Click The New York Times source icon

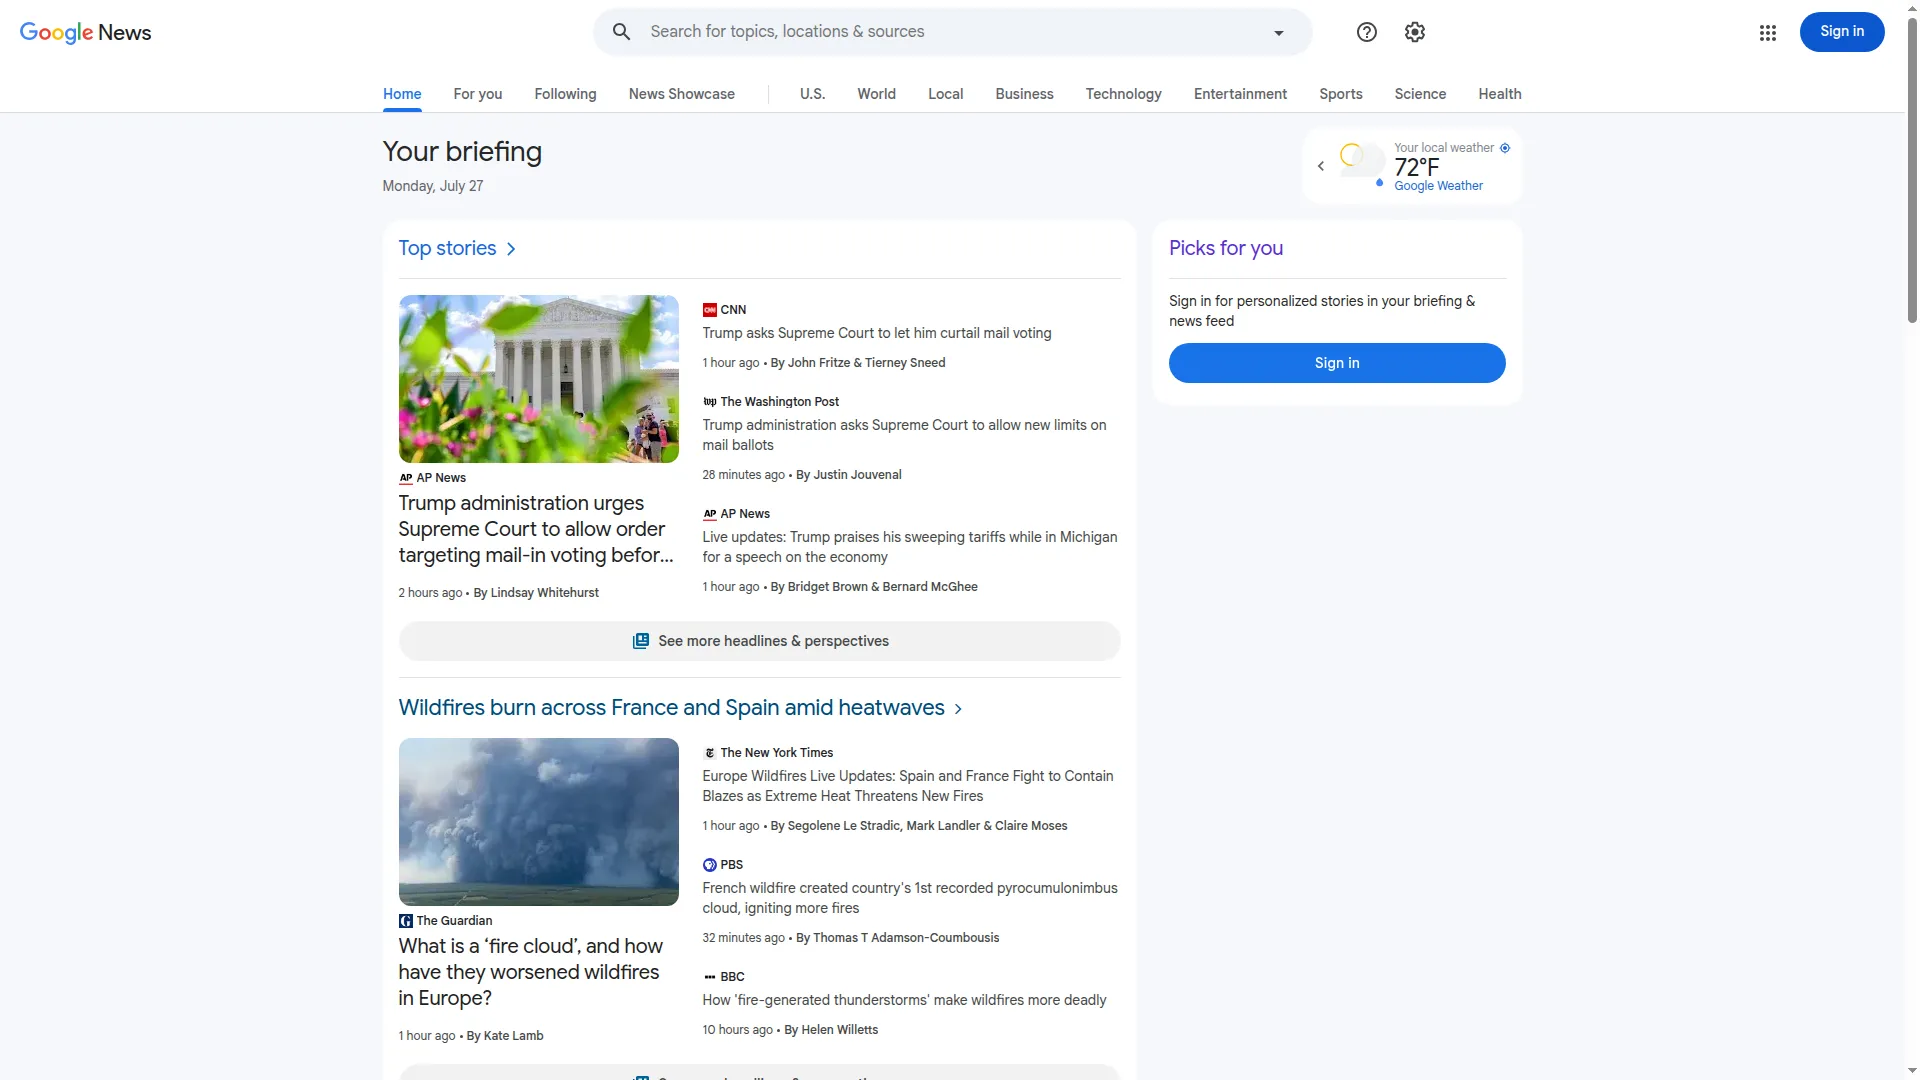709,753
